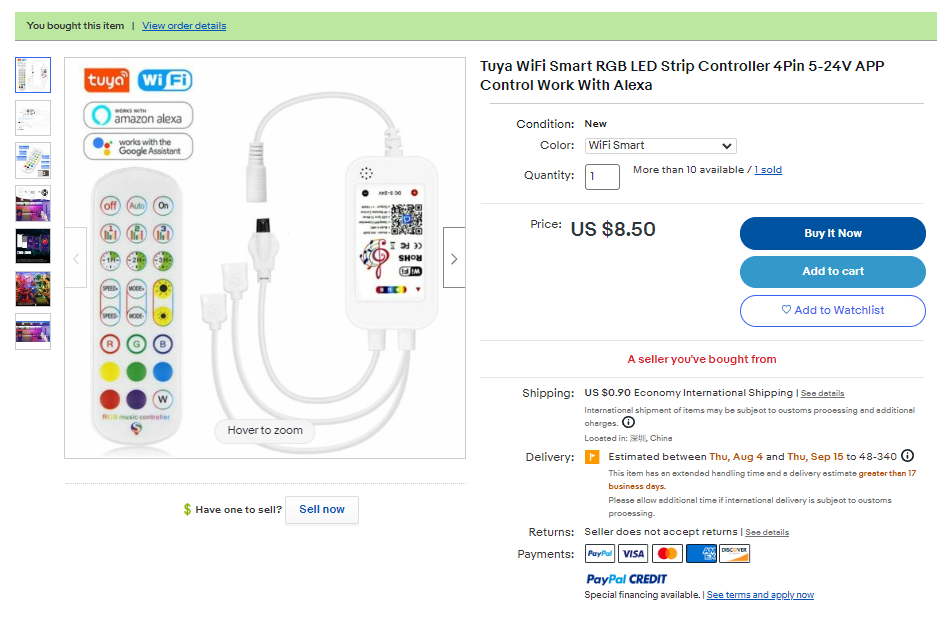Click the shipping charges info icon
937x621 pixels.
tap(628, 422)
